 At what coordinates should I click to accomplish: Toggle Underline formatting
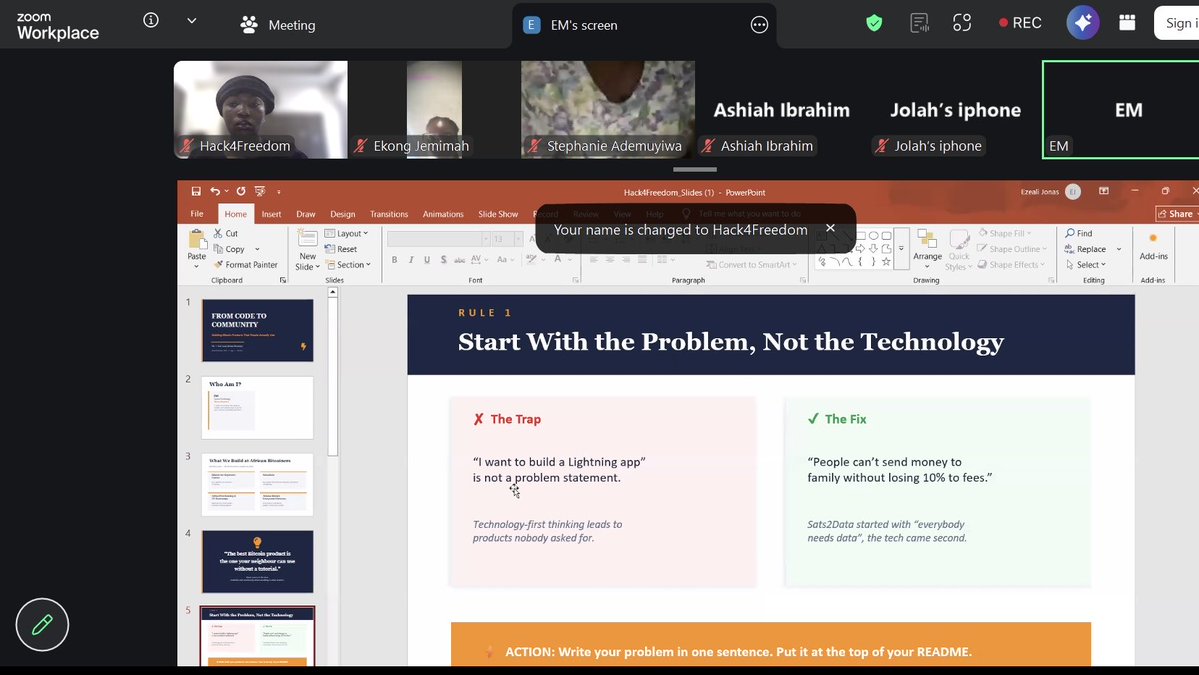pyautogui.click(x=427, y=260)
